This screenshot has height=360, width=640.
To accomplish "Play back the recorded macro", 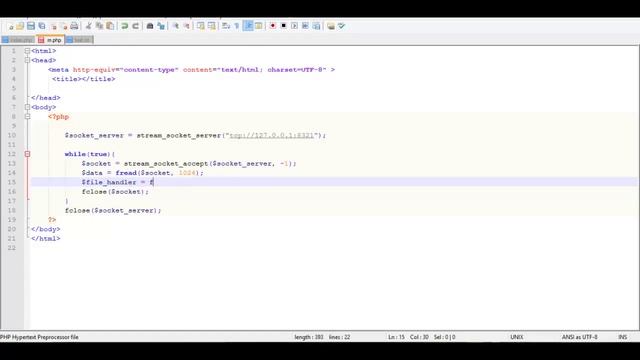I will (x=294, y=26).
